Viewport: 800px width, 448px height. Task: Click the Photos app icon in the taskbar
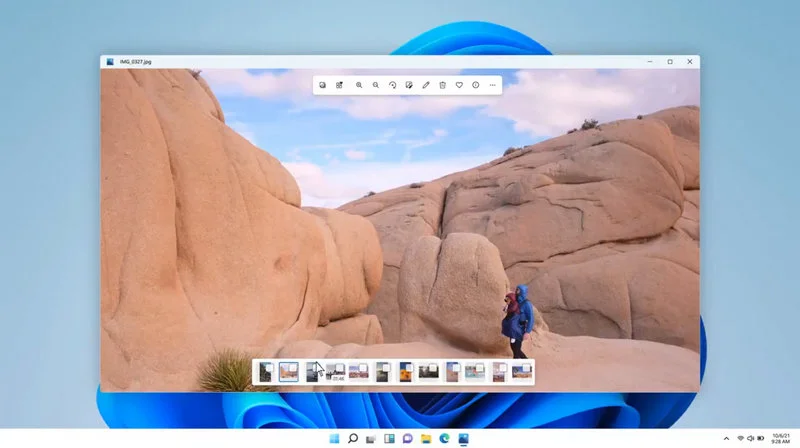coord(463,439)
